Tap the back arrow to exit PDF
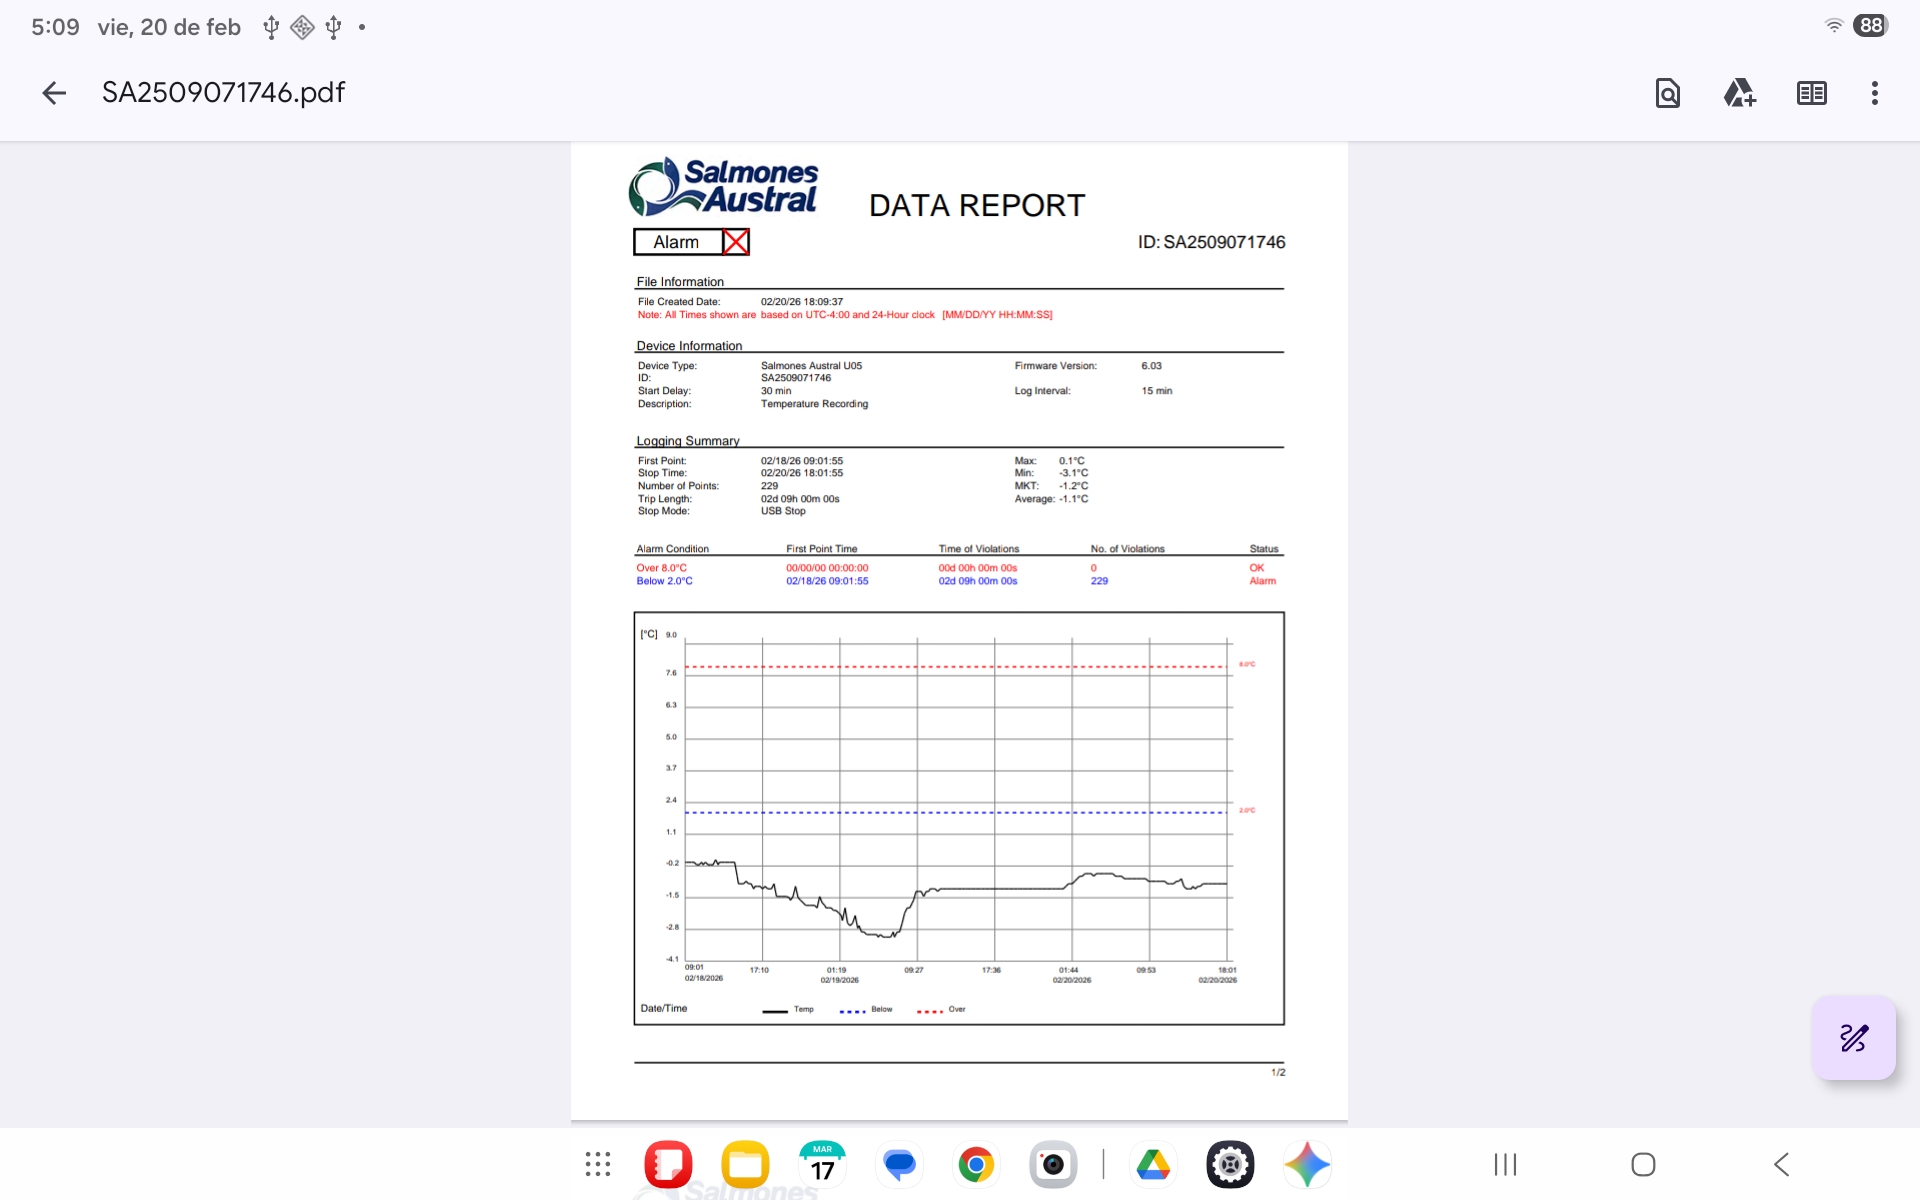The height and width of the screenshot is (1200, 1920). tap(54, 93)
